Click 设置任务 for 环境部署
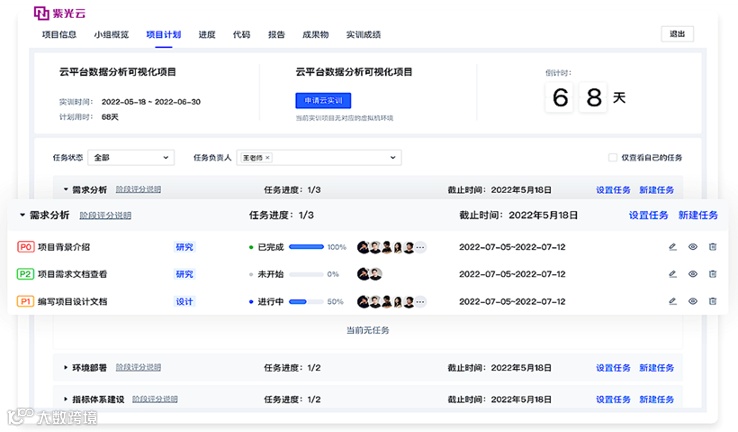738x432 pixels. pos(613,368)
